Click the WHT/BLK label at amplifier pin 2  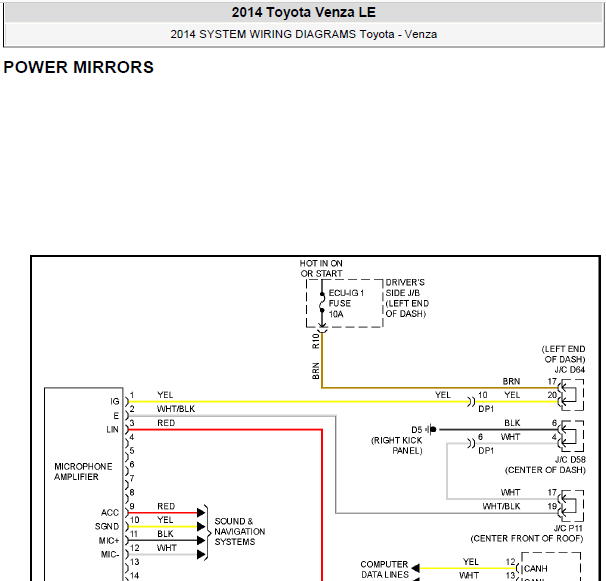tap(176, 409)
